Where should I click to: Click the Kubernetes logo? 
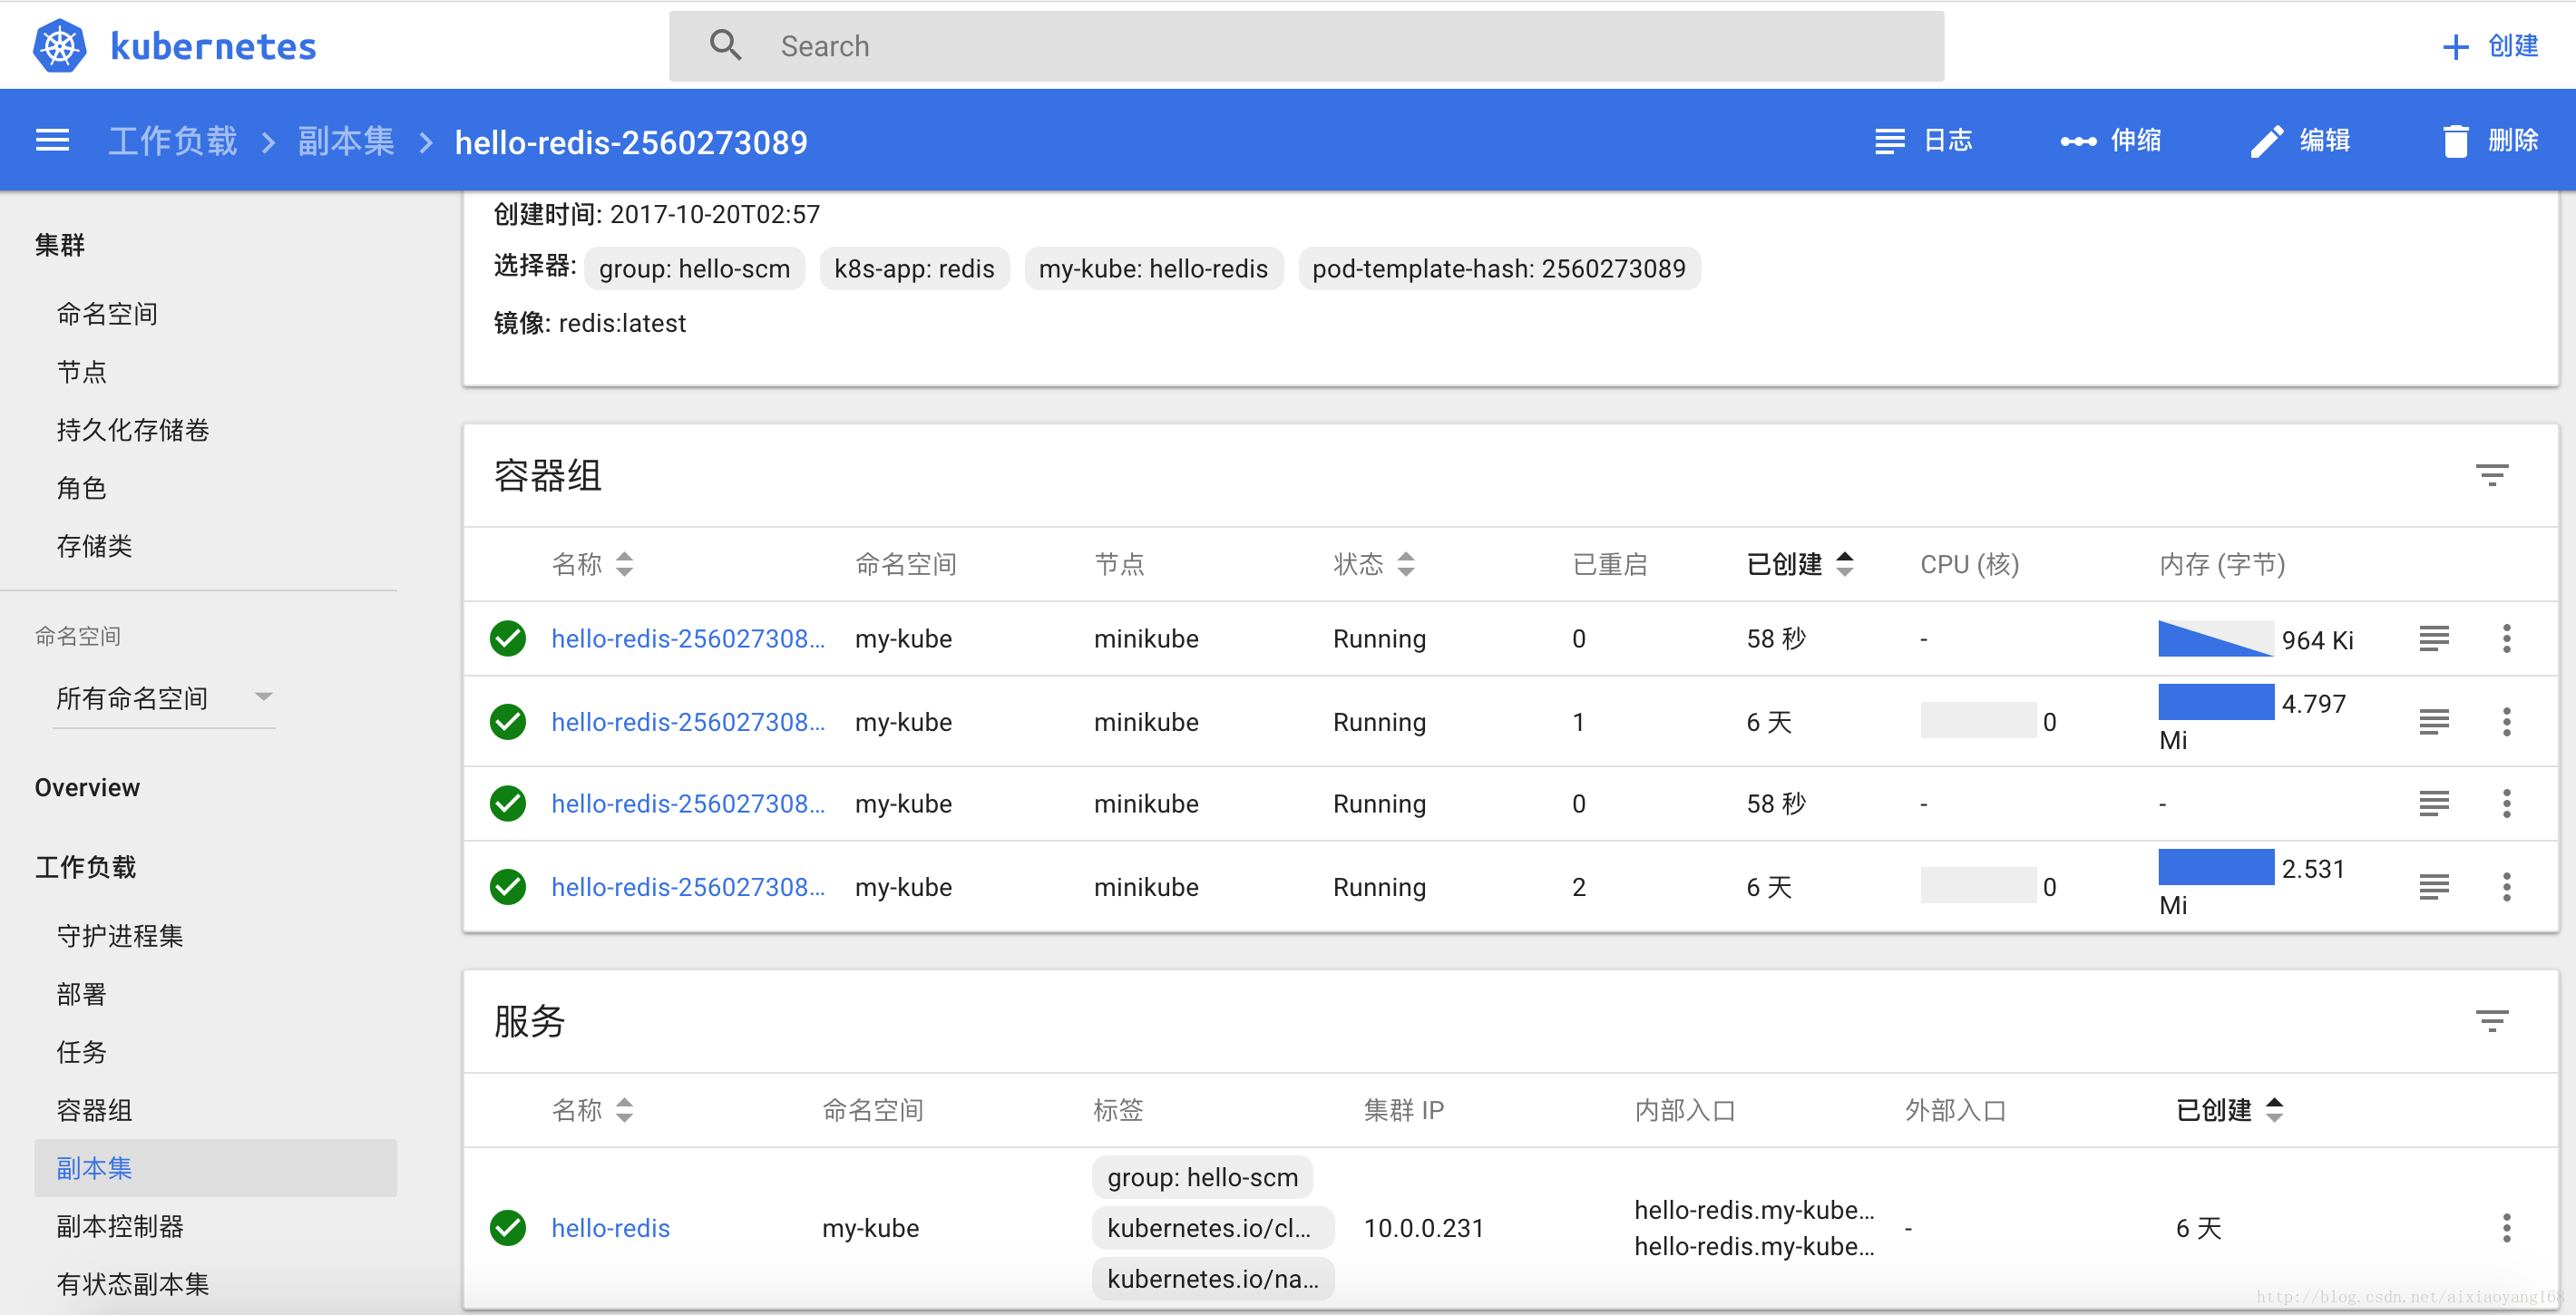click(x=58, y=45)
